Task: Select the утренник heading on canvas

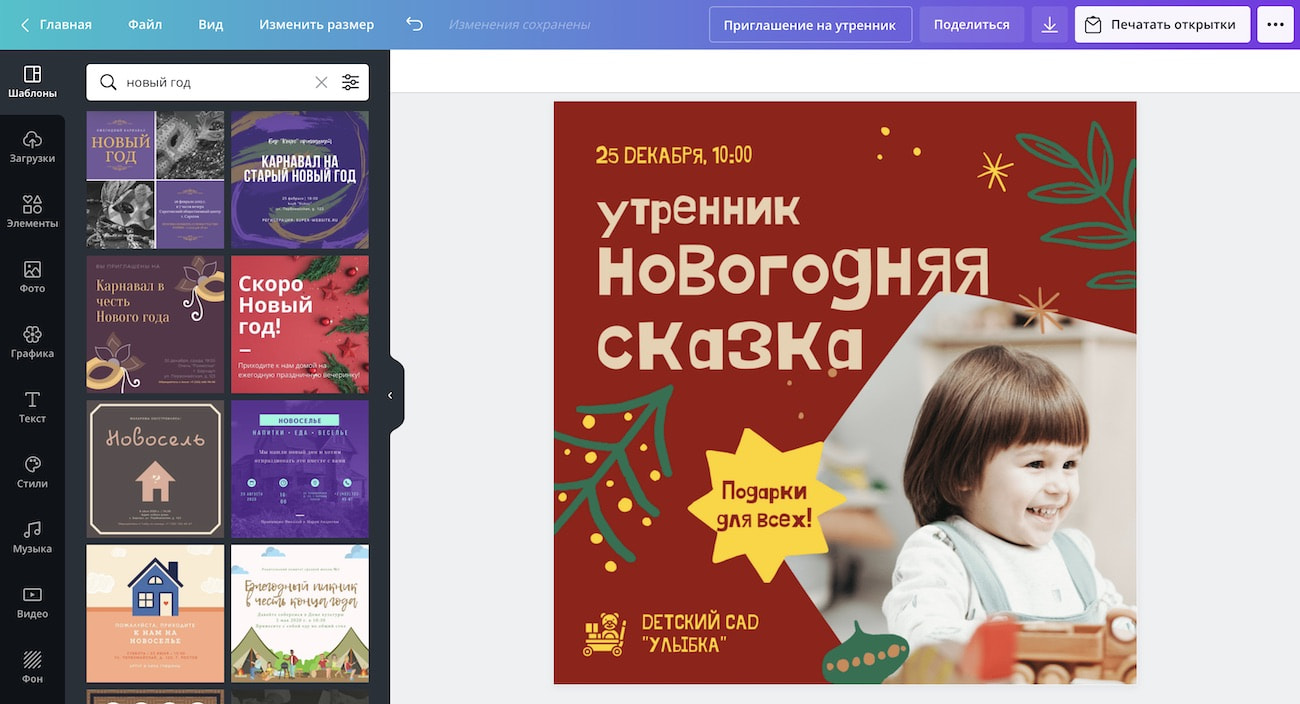Action: (698, 210)
